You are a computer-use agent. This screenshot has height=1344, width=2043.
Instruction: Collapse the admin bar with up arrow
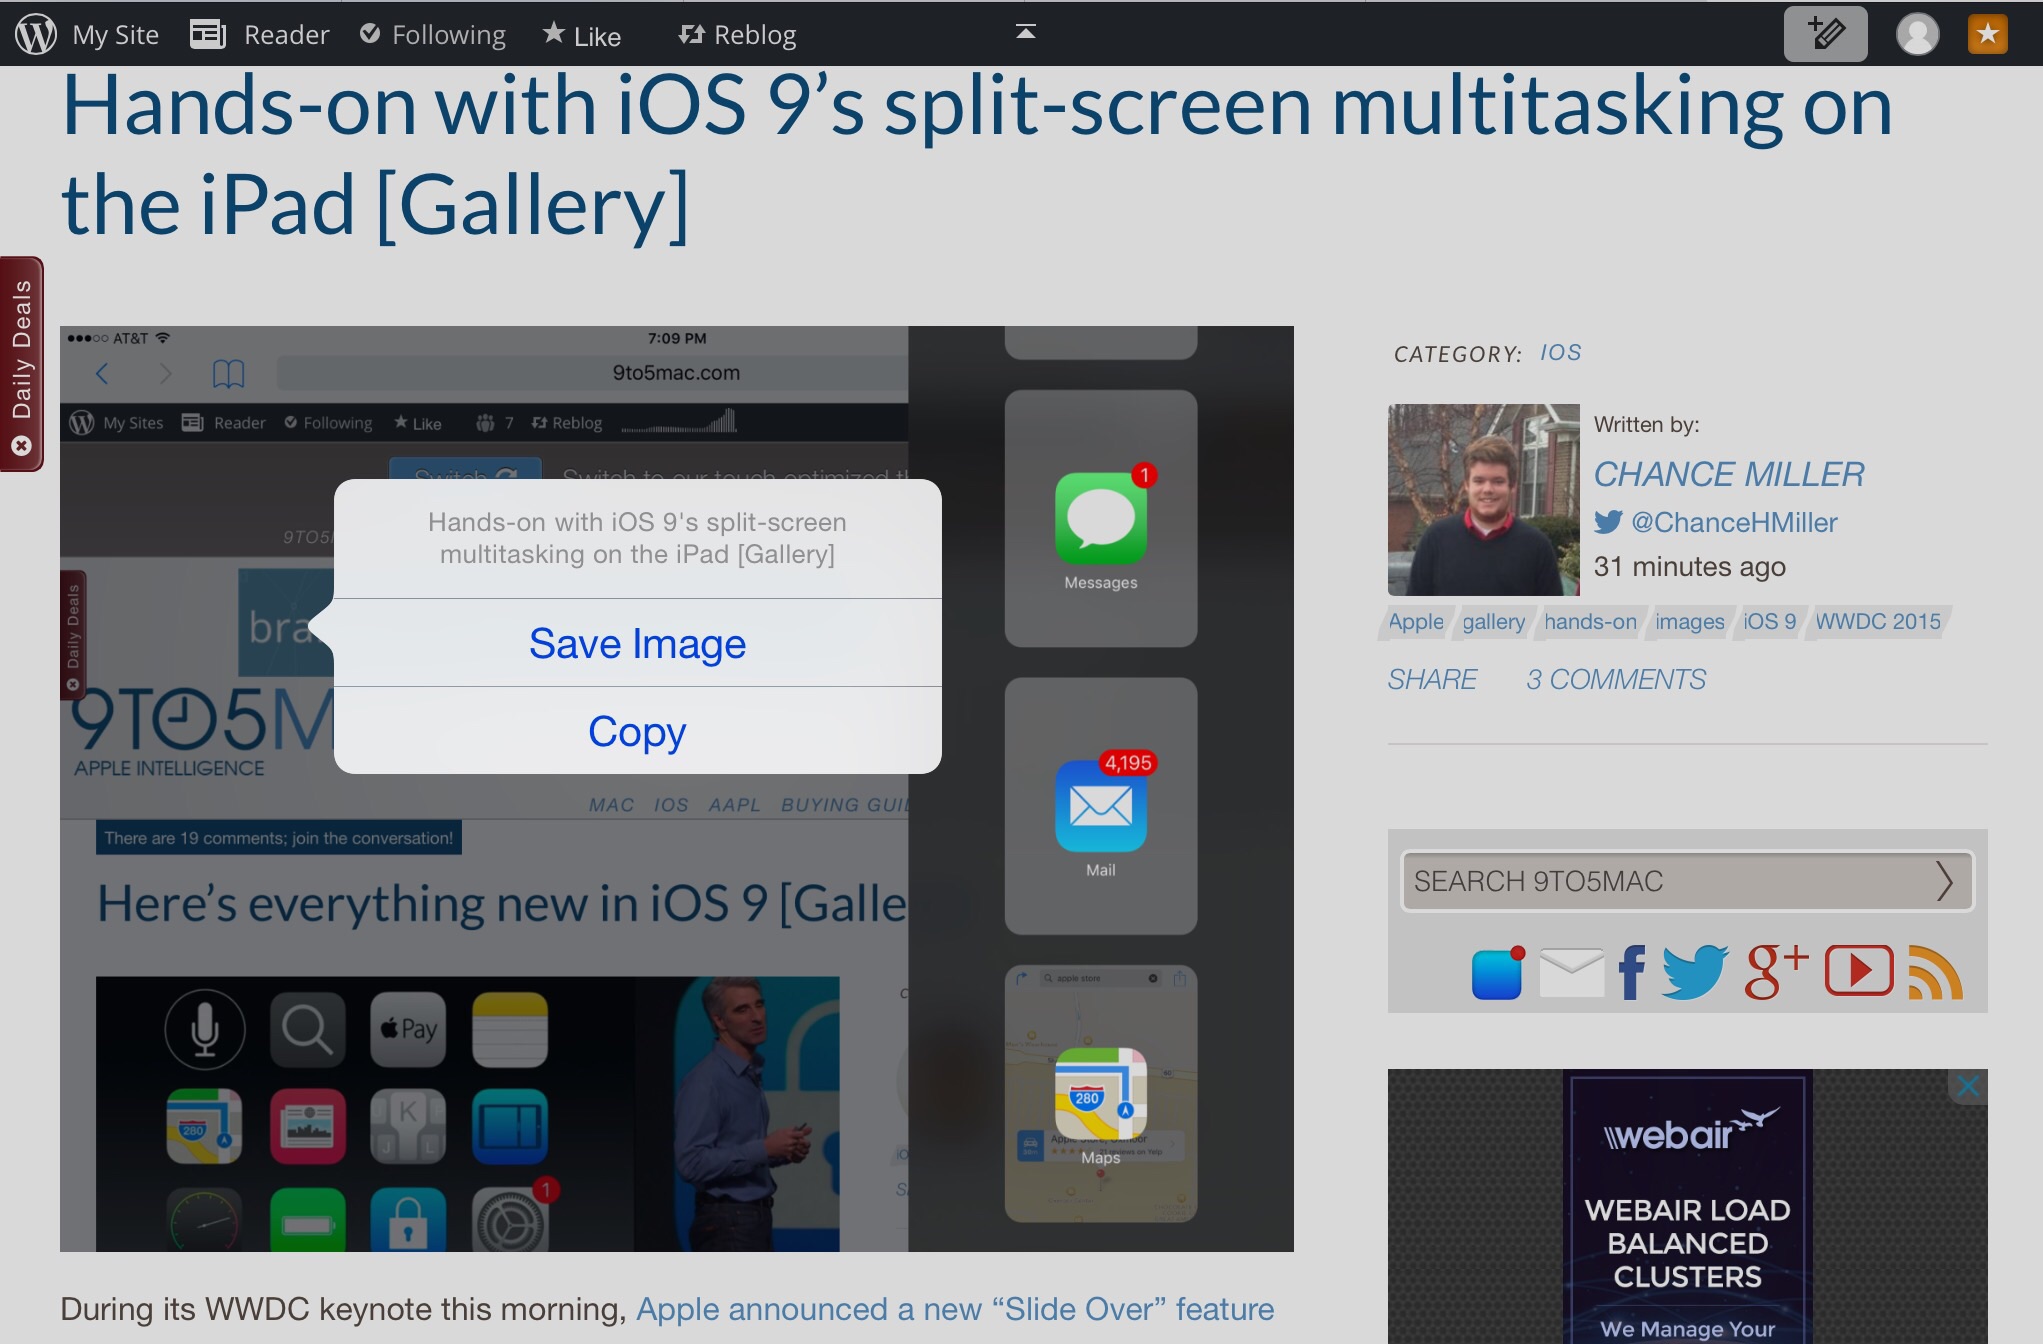coord(1025,32)
